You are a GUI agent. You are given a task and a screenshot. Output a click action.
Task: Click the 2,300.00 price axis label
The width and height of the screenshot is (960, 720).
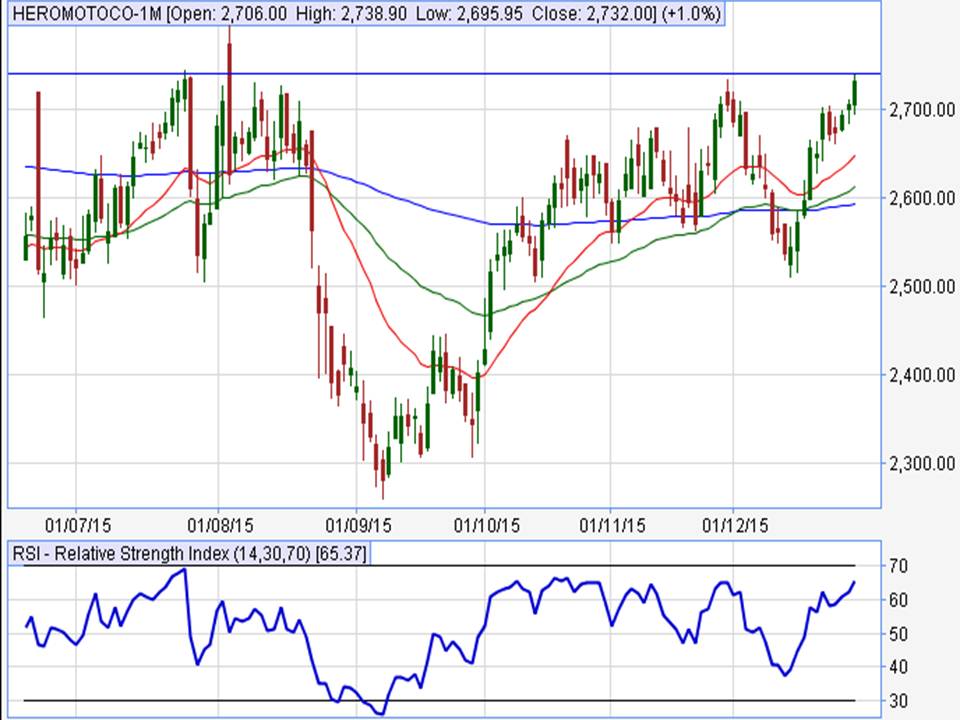coord(922,463)
